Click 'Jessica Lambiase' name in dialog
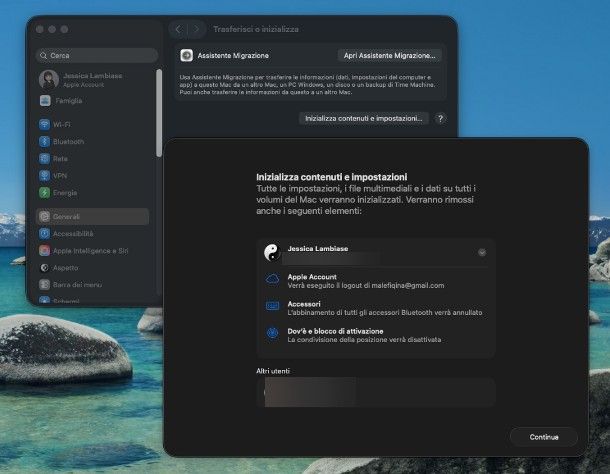The height and width of the screenshot is (474, 610). pyautogui.click(x=318, y=249)
